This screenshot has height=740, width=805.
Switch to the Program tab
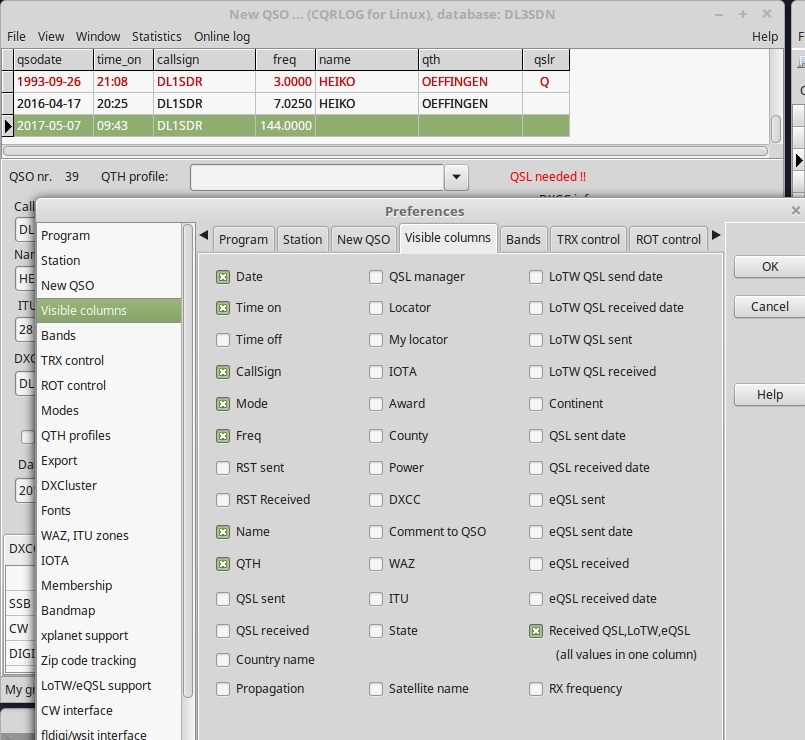click(x=243, y=240)
